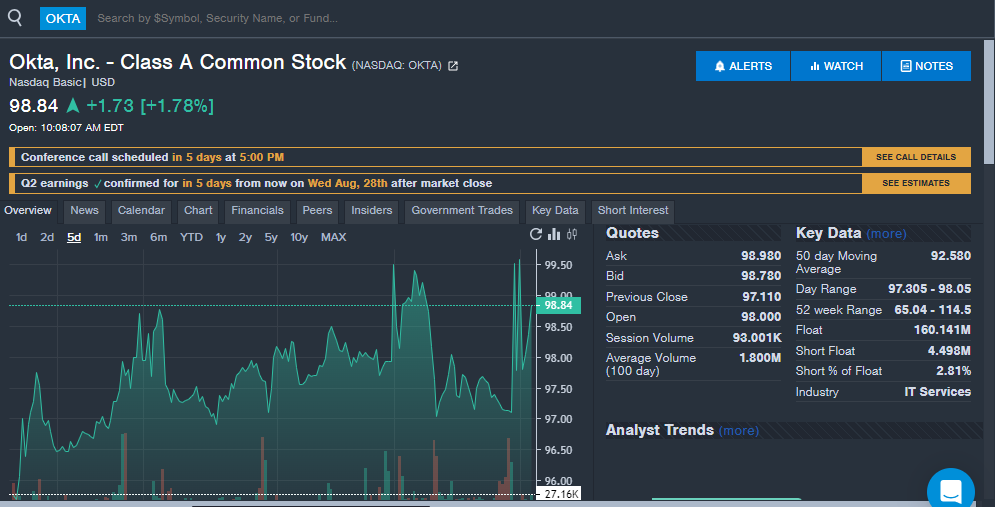The image size is (995, 507).
Task: Refresh the chart with the reload icon
Action: pyautogui.click(x=536, y=234)
